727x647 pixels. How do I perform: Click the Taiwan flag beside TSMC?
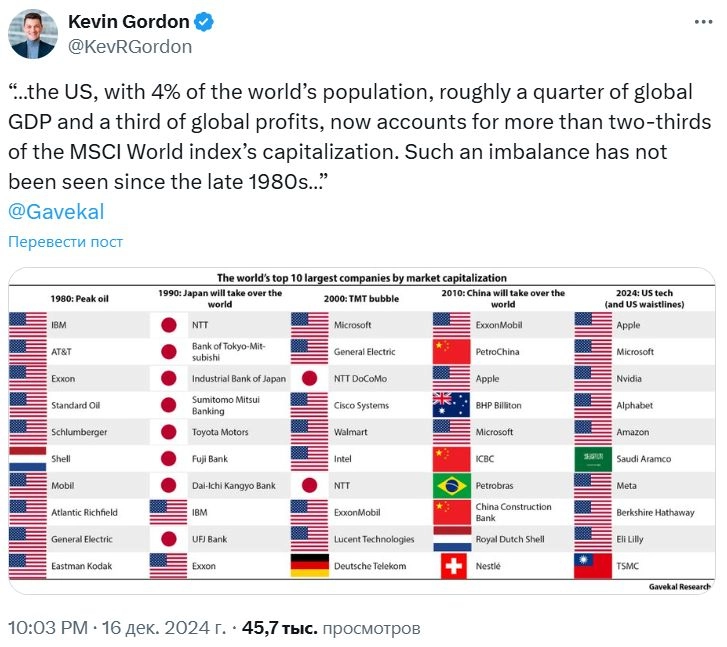click(593, 566)
